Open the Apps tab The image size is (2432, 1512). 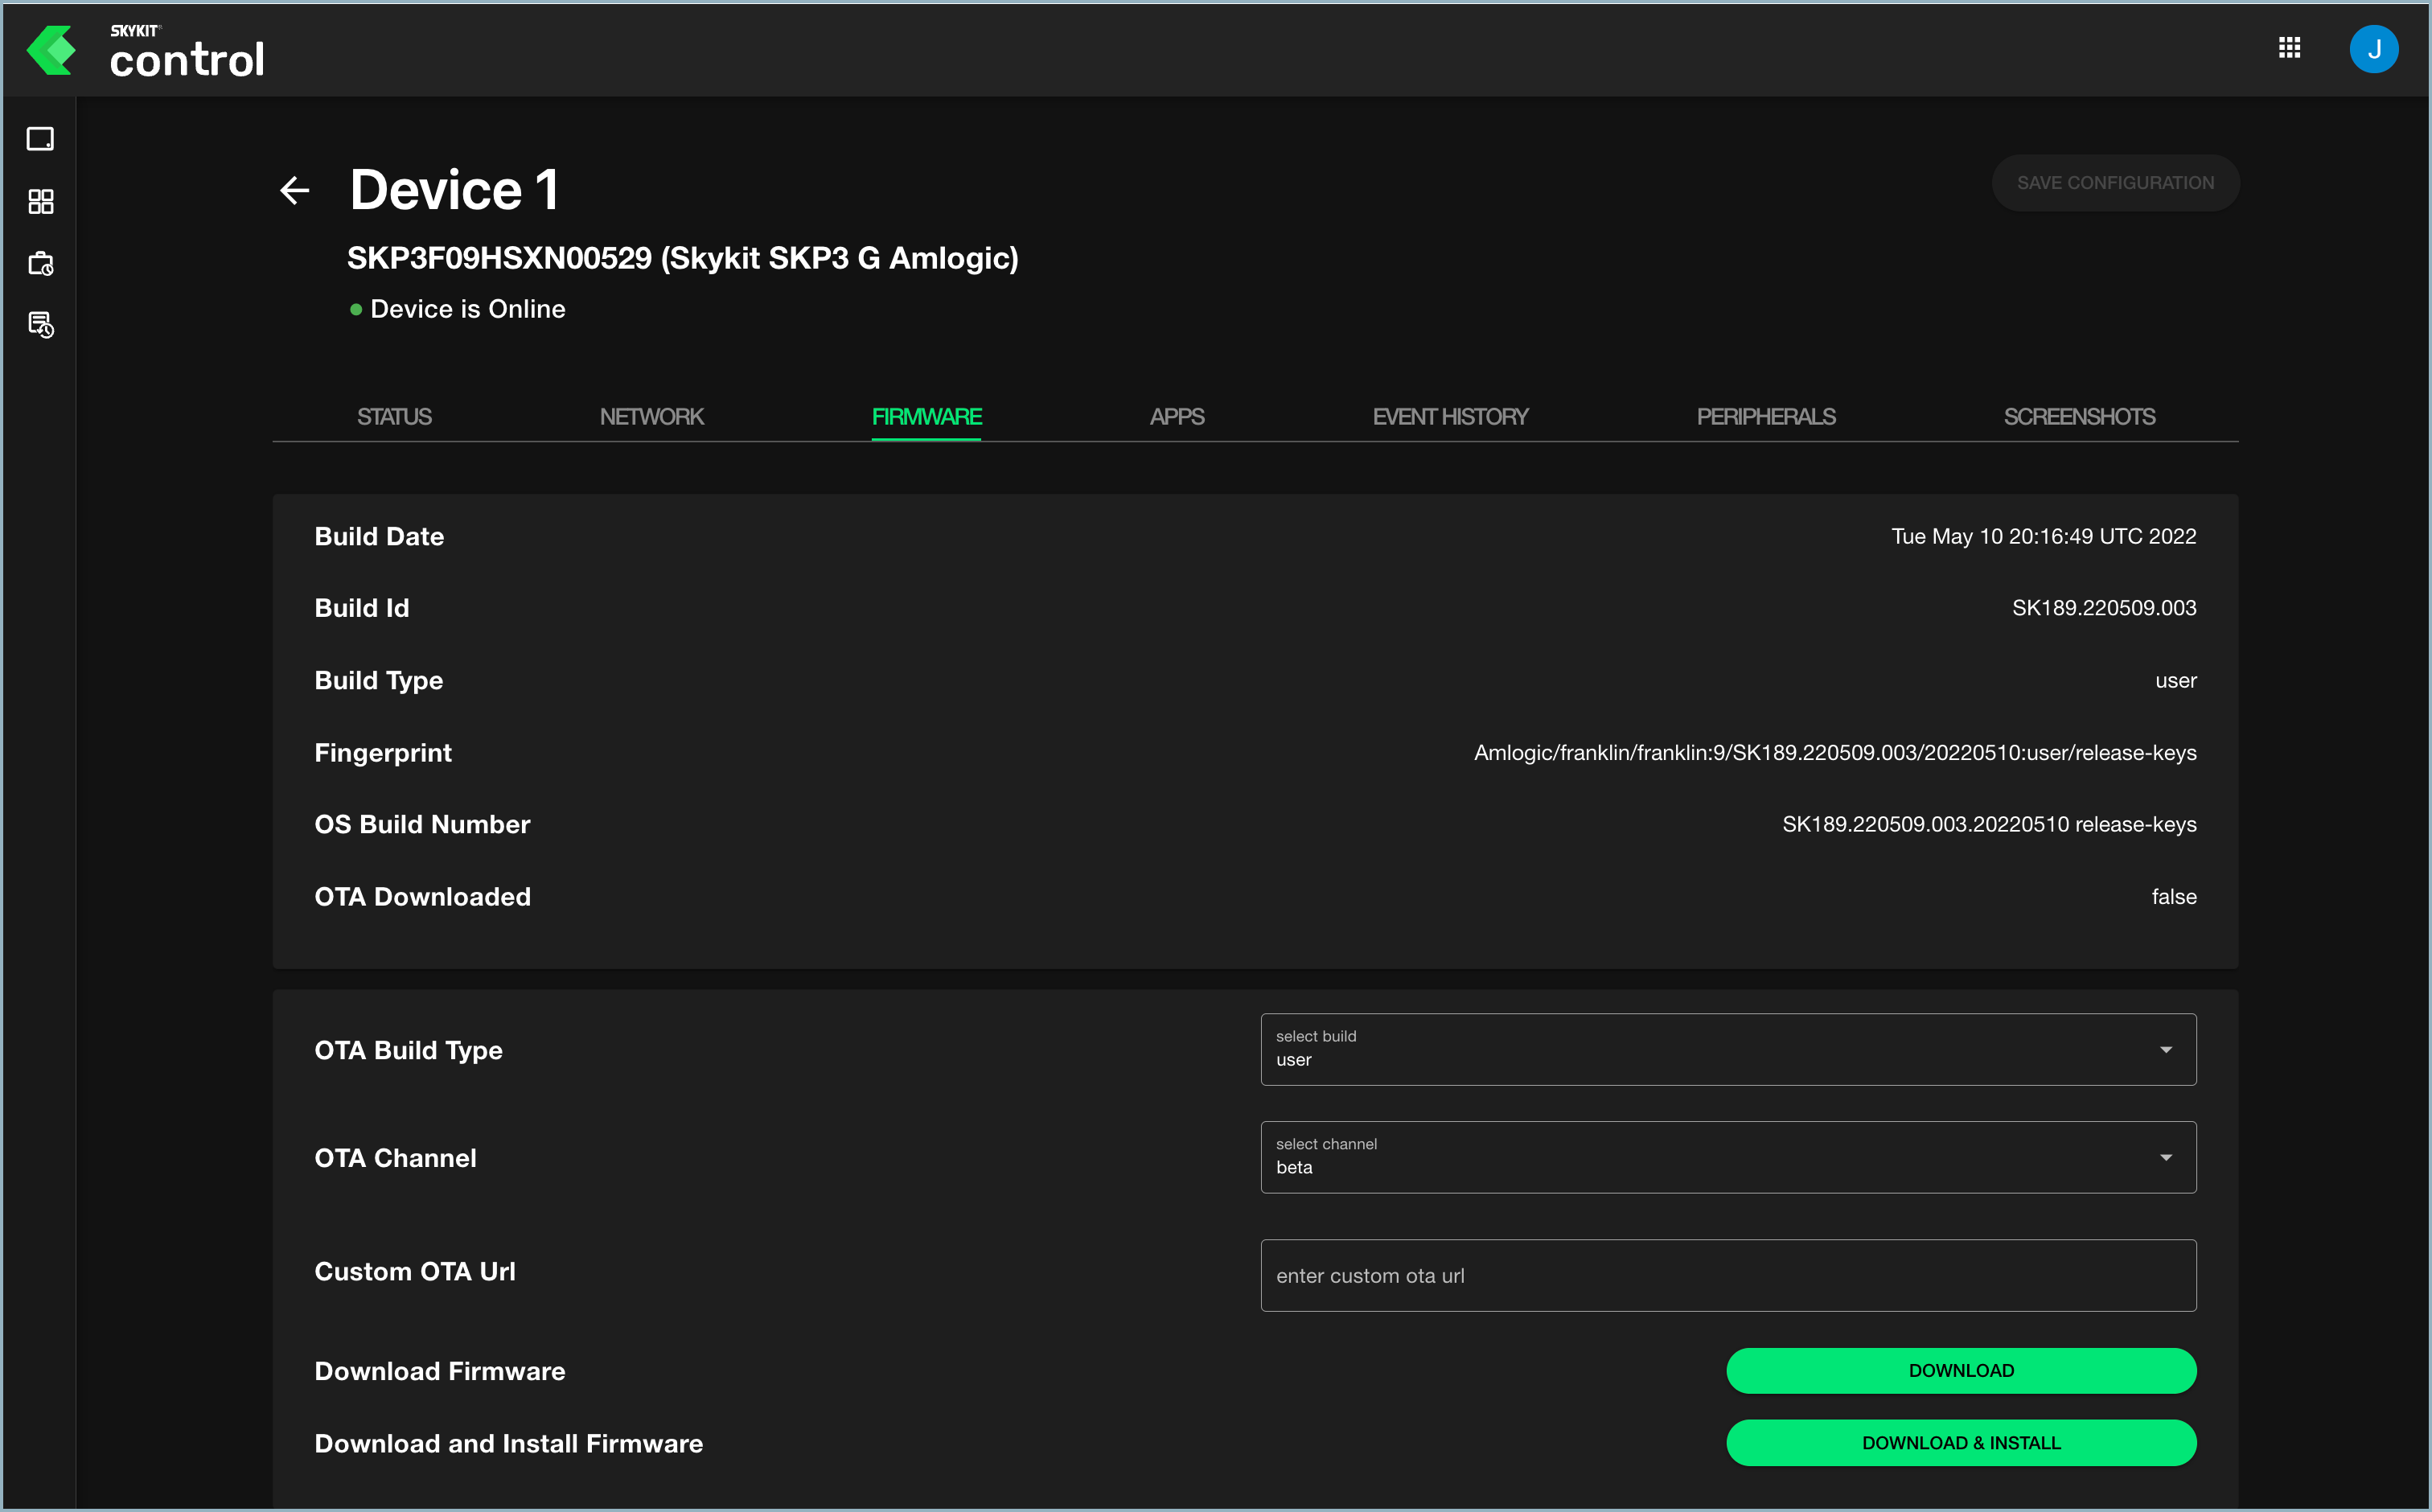click(1176, 416)
